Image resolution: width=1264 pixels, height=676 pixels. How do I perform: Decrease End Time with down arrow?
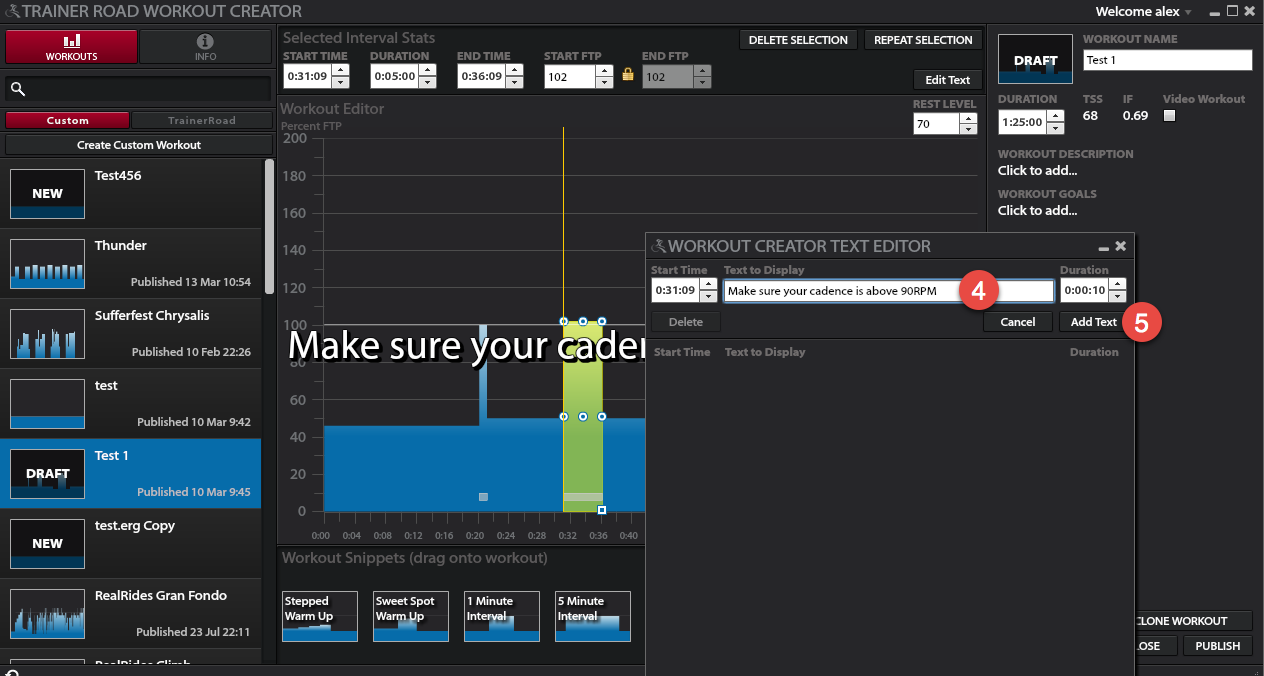point(514,82)
